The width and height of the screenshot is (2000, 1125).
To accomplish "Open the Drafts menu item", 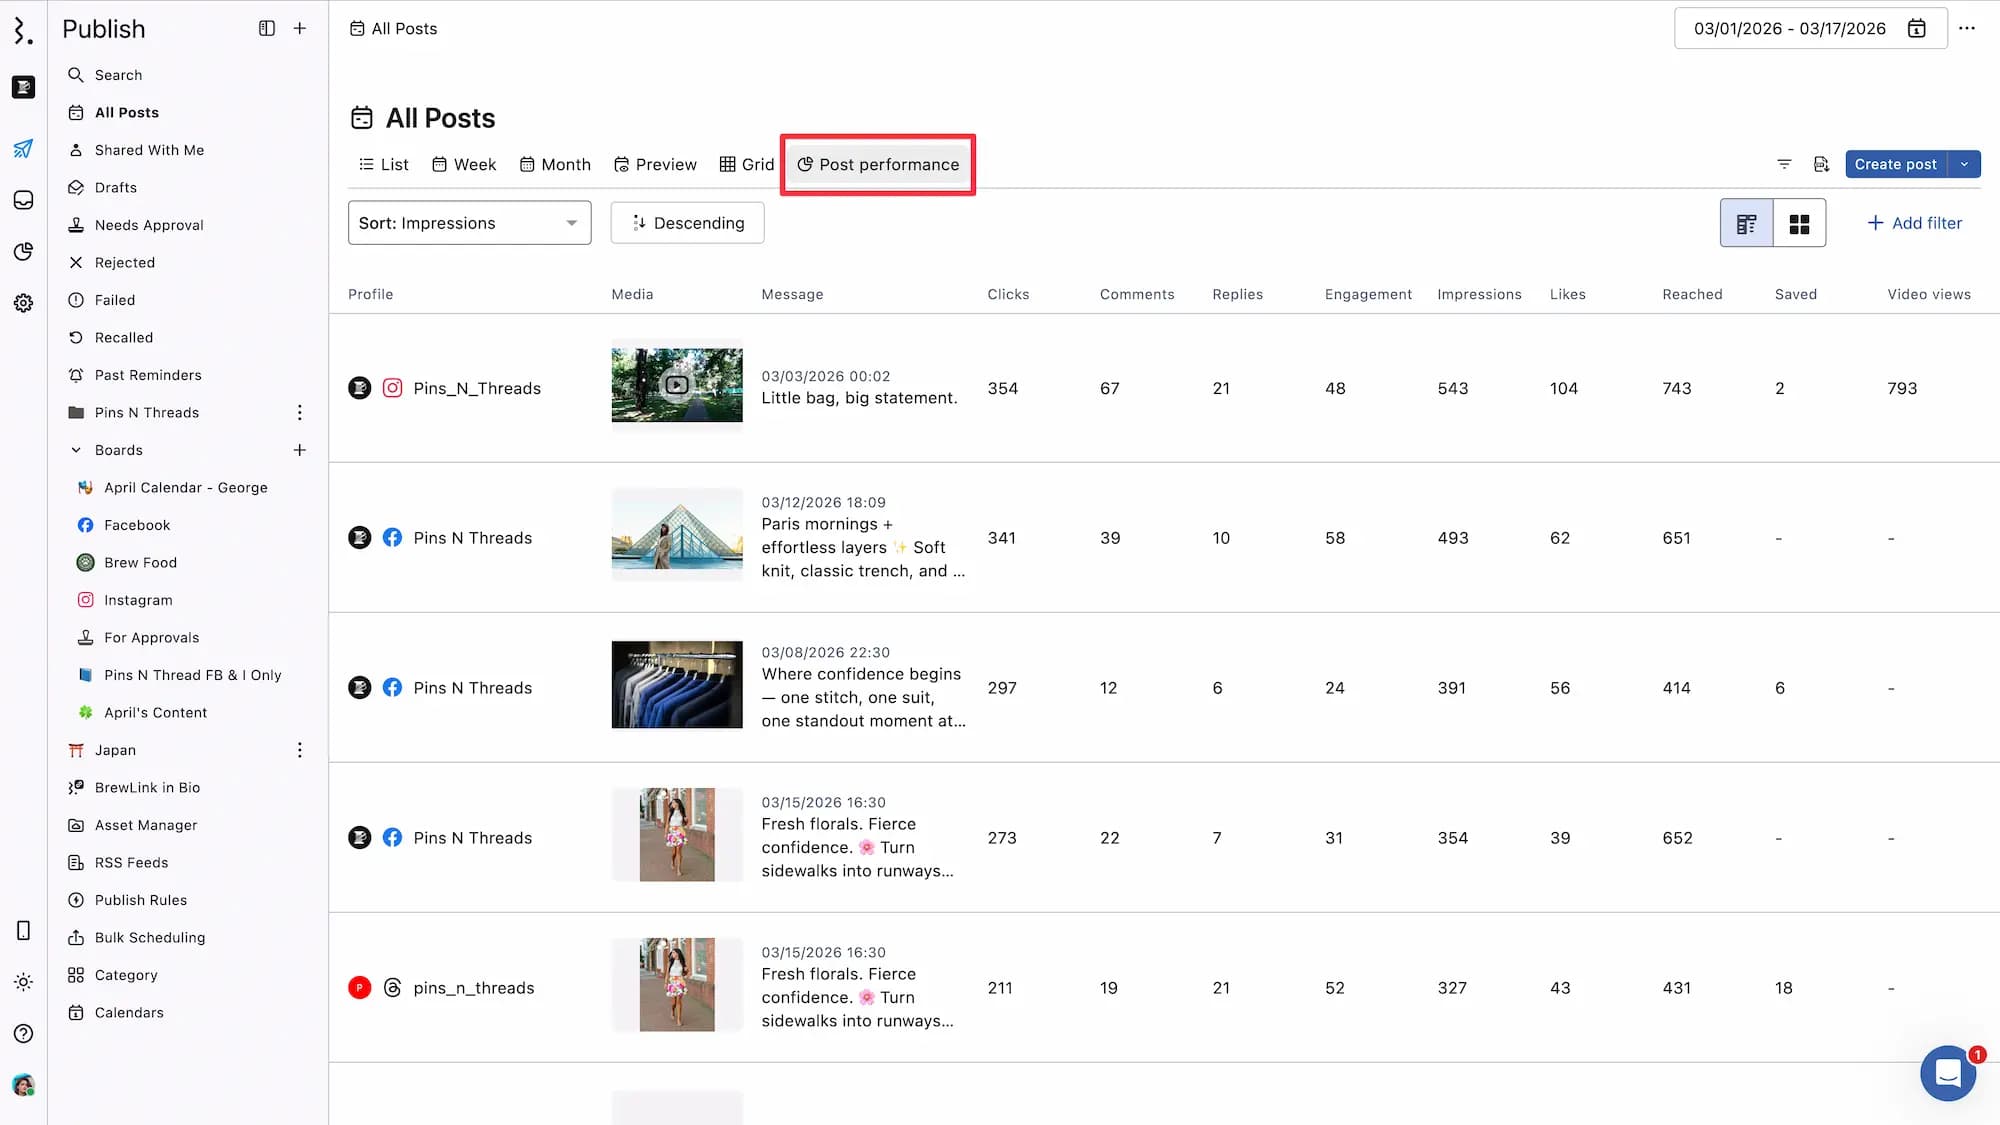I will click(x=115, y=188).
